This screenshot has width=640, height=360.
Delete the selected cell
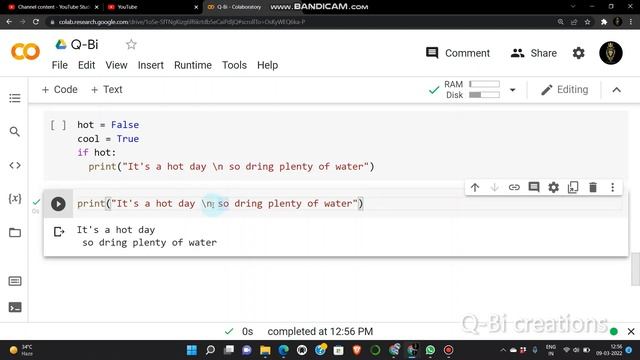(593, 188)
